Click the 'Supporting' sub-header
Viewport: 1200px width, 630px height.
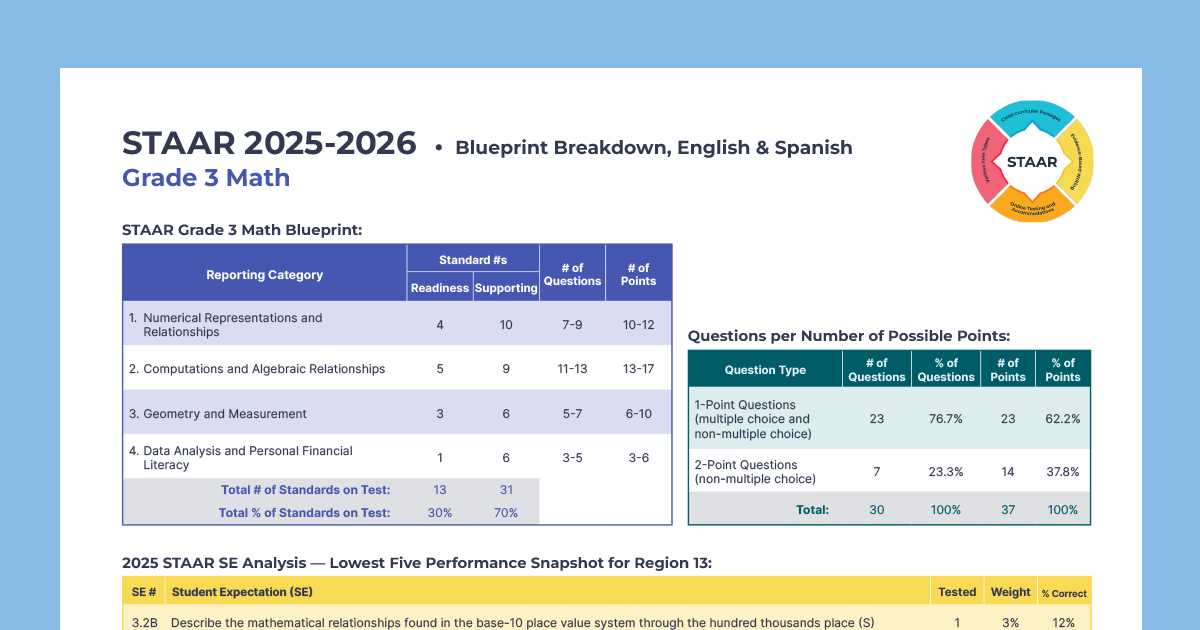(x=506, y=288)
